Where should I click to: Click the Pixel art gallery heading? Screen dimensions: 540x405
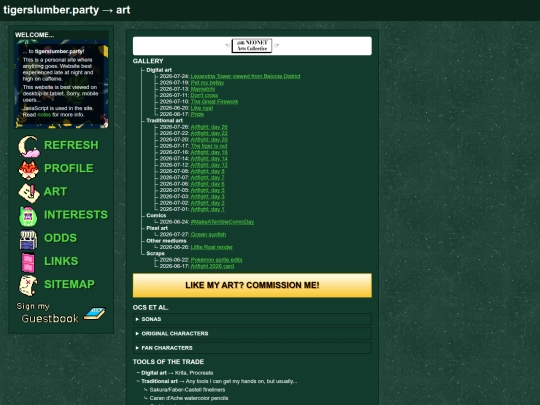click(157, 228)
